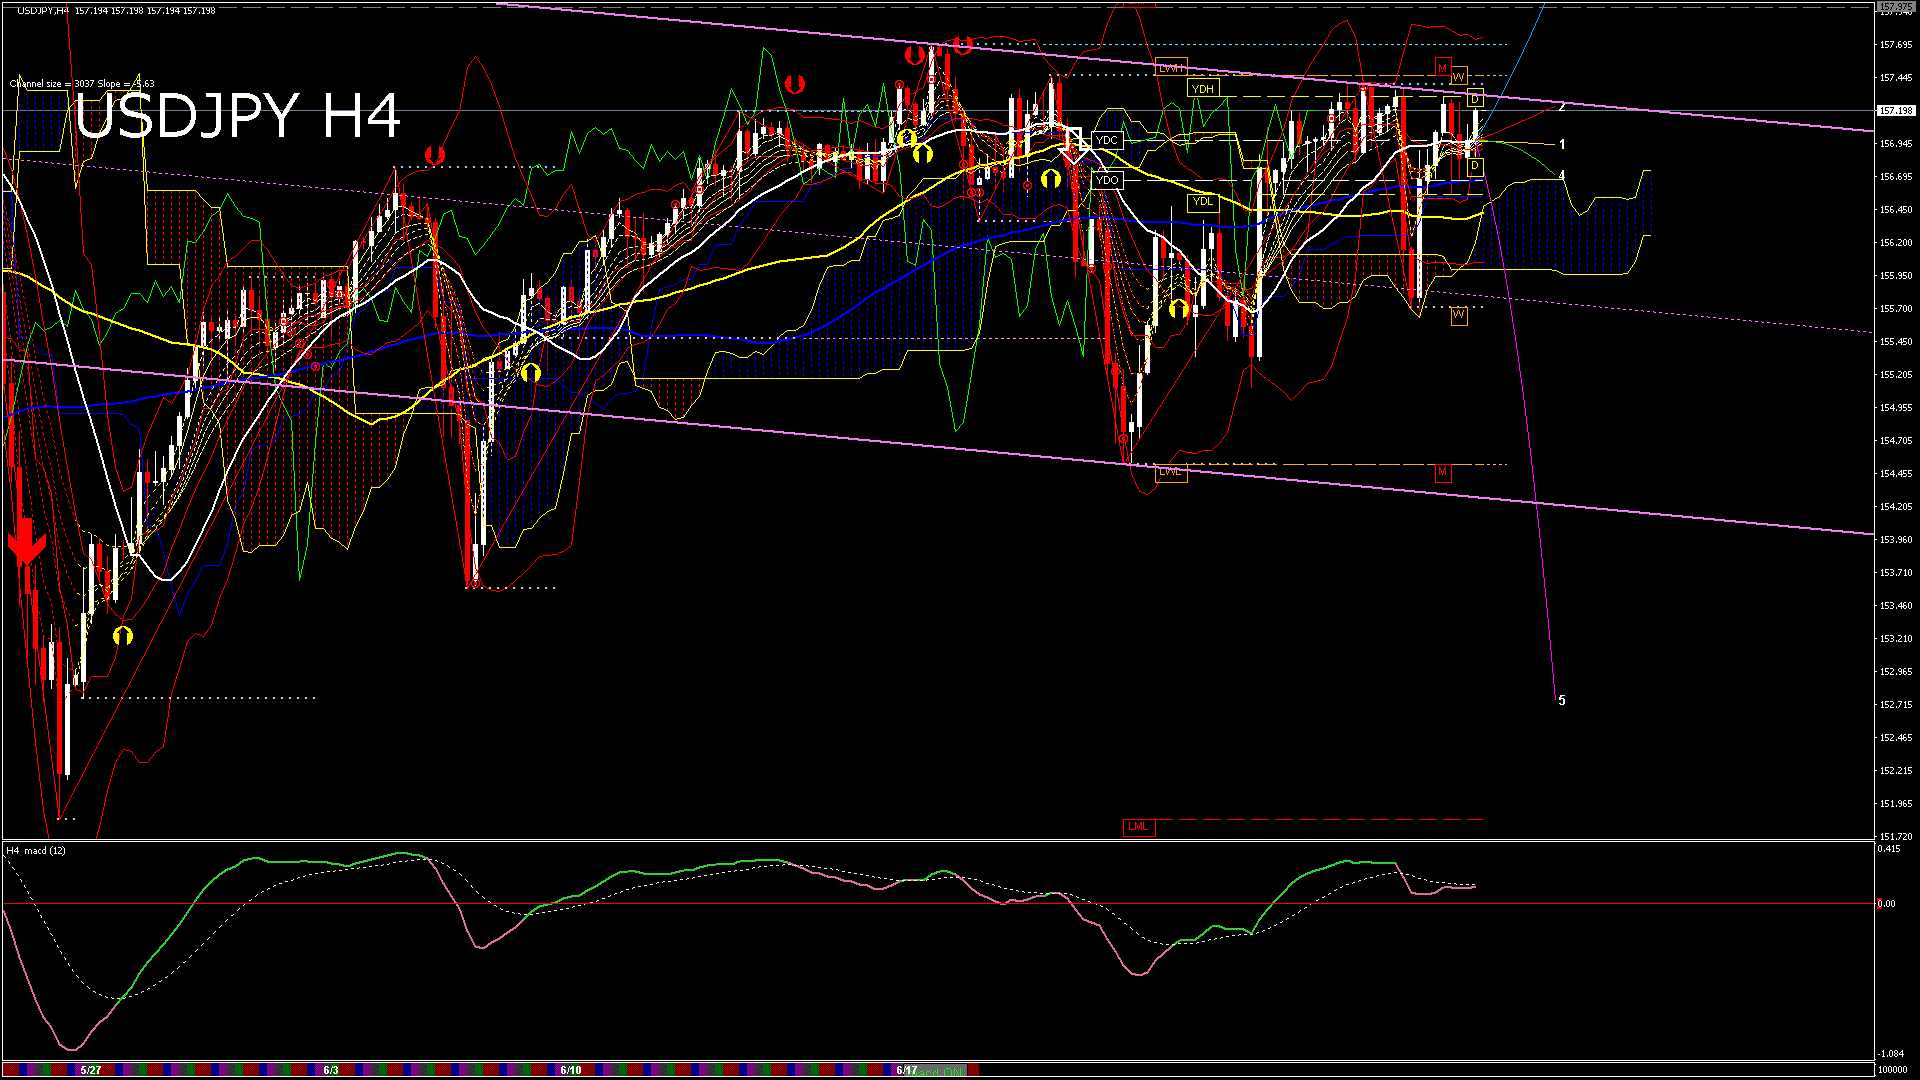Click the white hollow arrow beside YDC

[1075, 144]
